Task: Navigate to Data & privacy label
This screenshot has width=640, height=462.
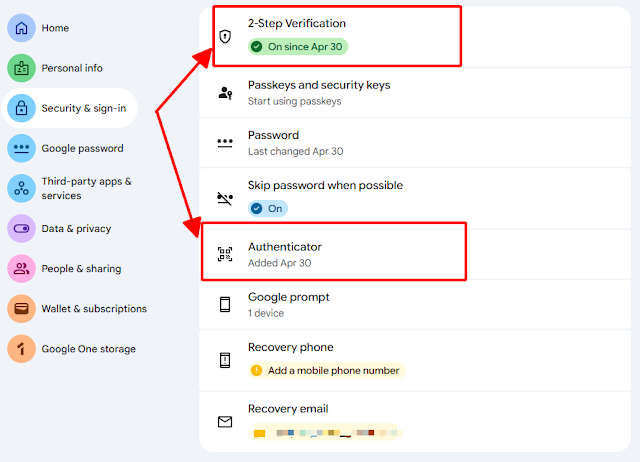Action: (76, 229)
